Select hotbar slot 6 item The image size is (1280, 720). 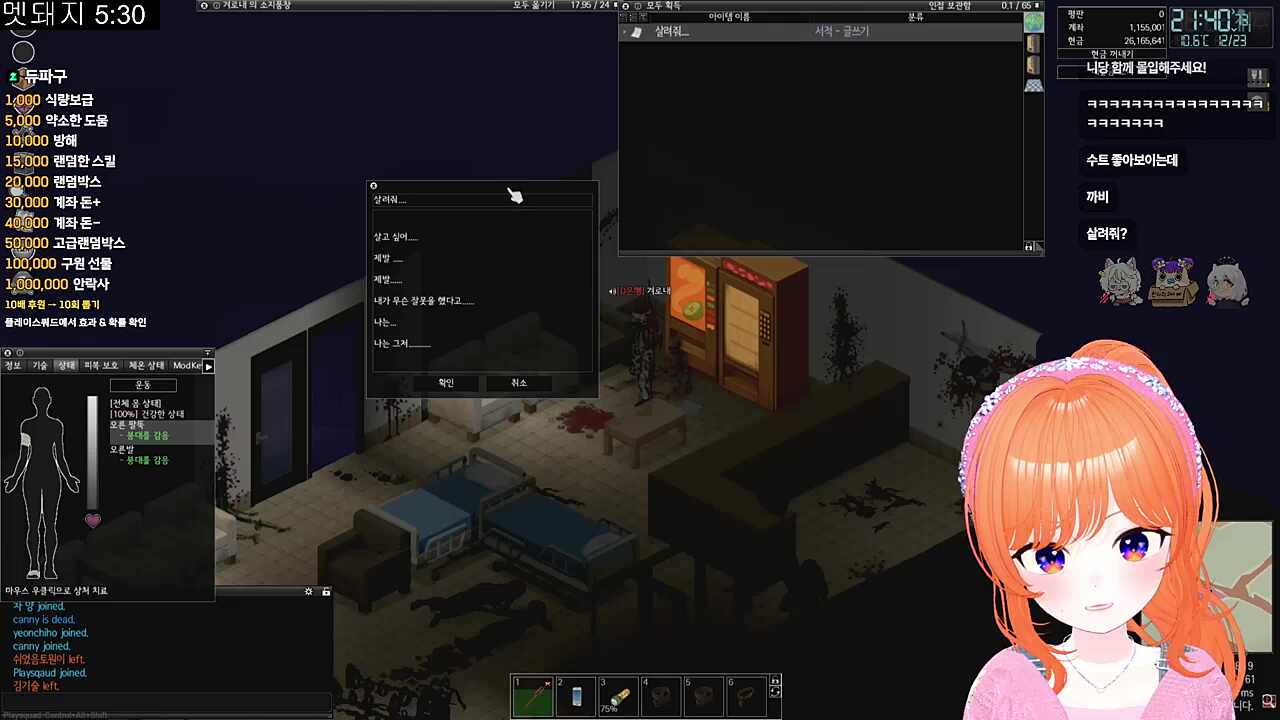tap(746, 696)
